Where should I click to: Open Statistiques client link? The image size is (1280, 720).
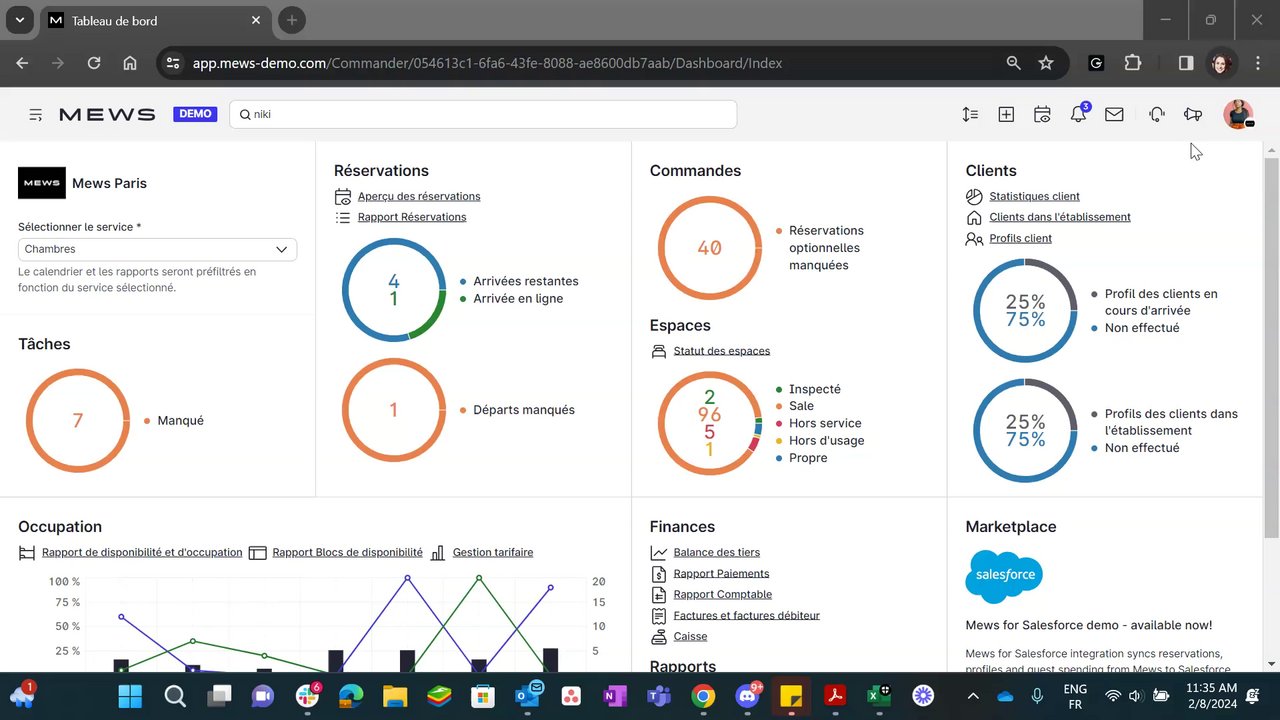coord(1035,196)
